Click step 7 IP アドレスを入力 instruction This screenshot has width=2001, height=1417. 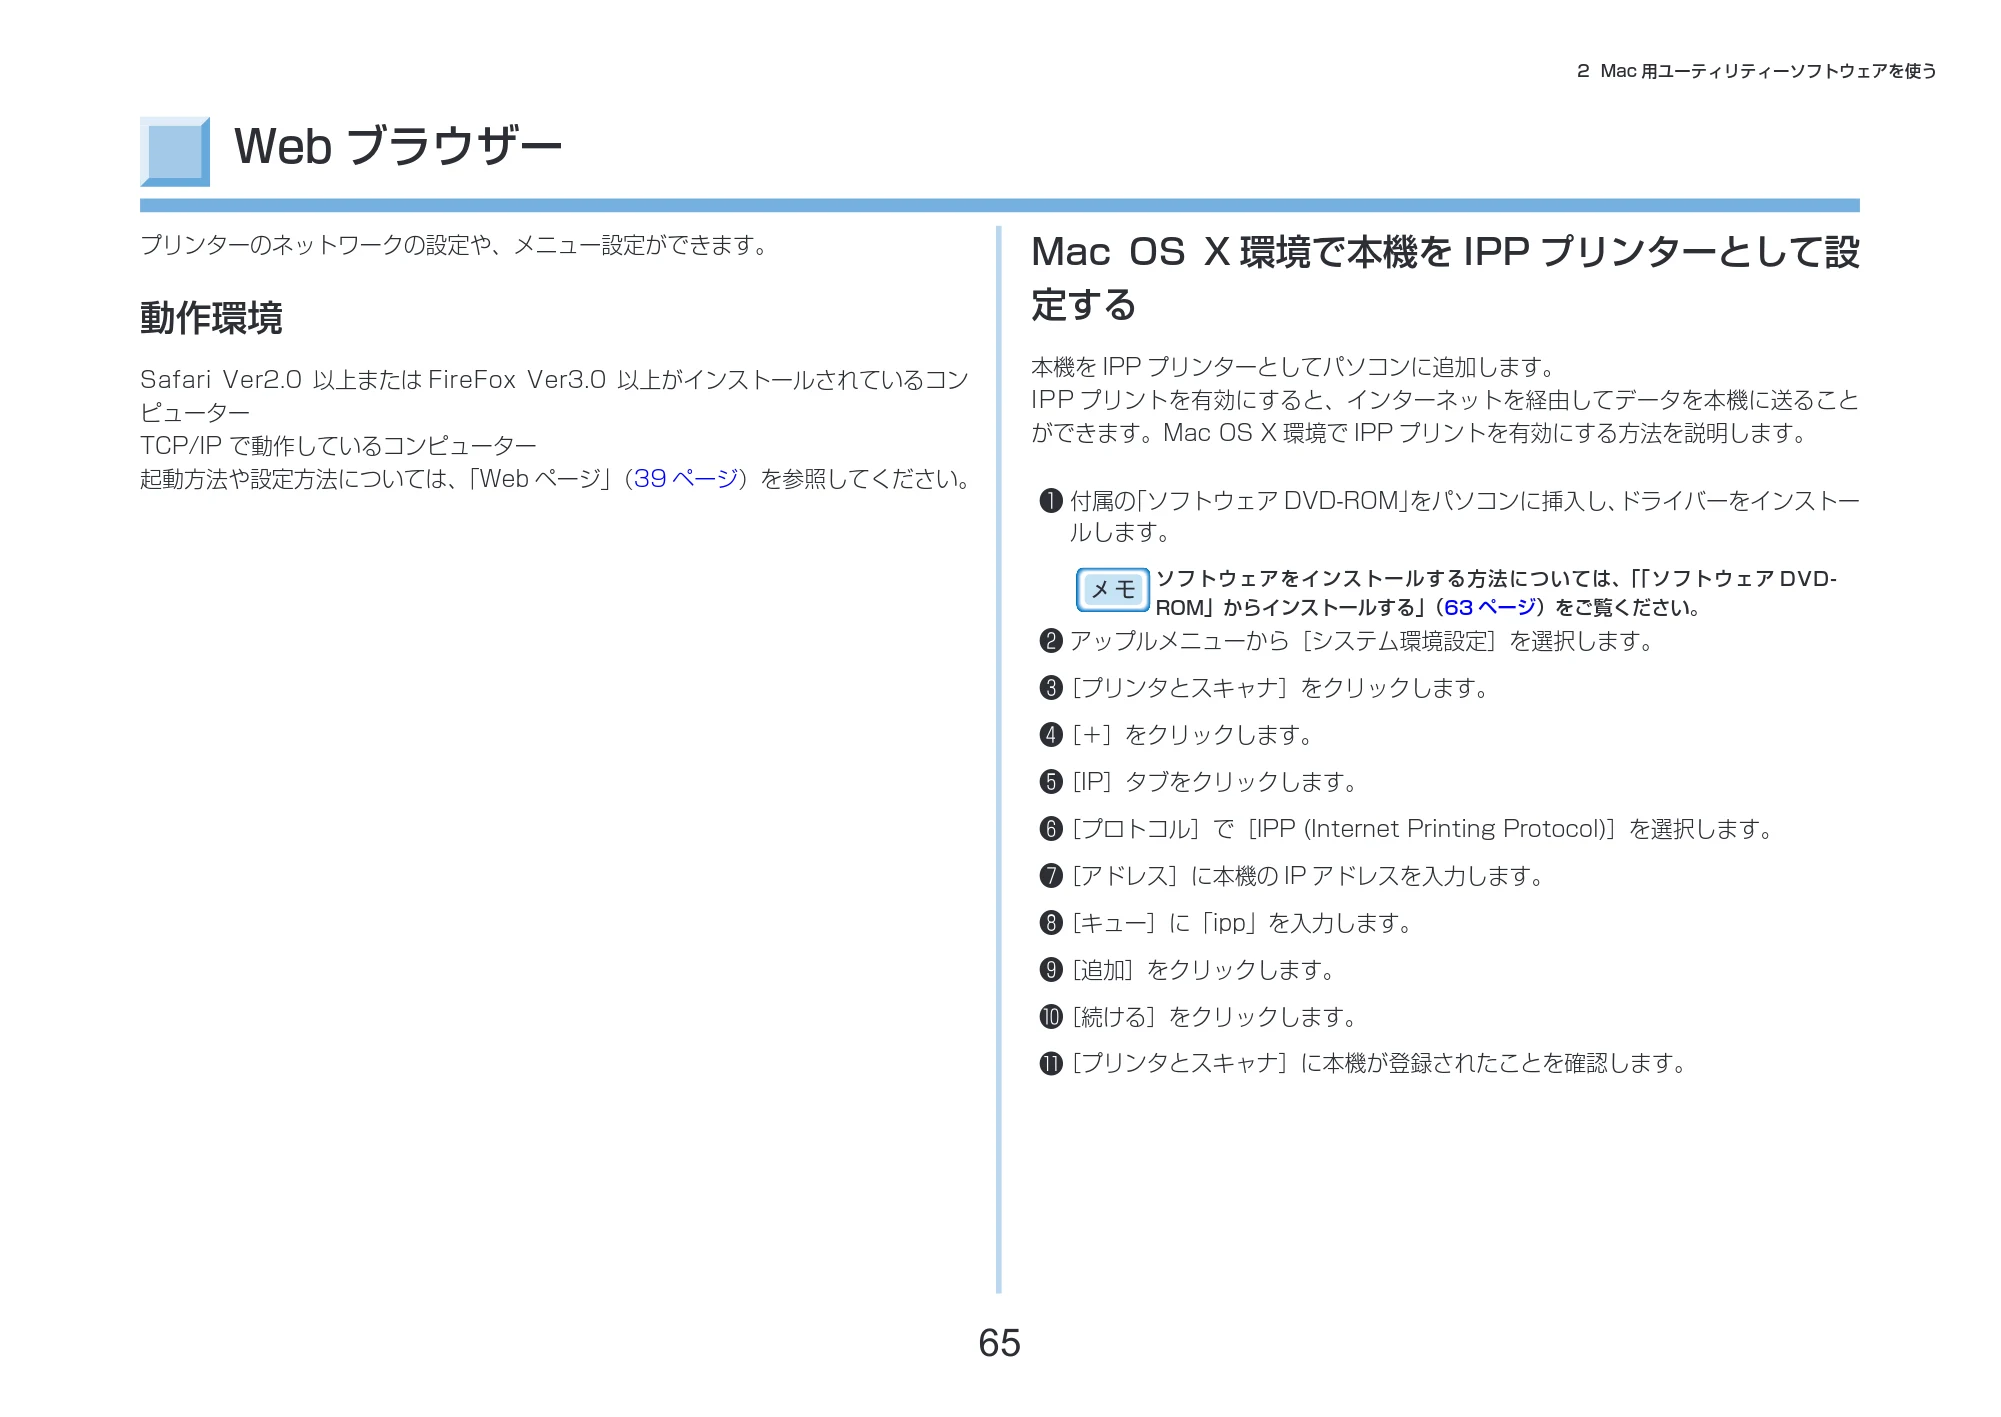tap(1309, 876)
